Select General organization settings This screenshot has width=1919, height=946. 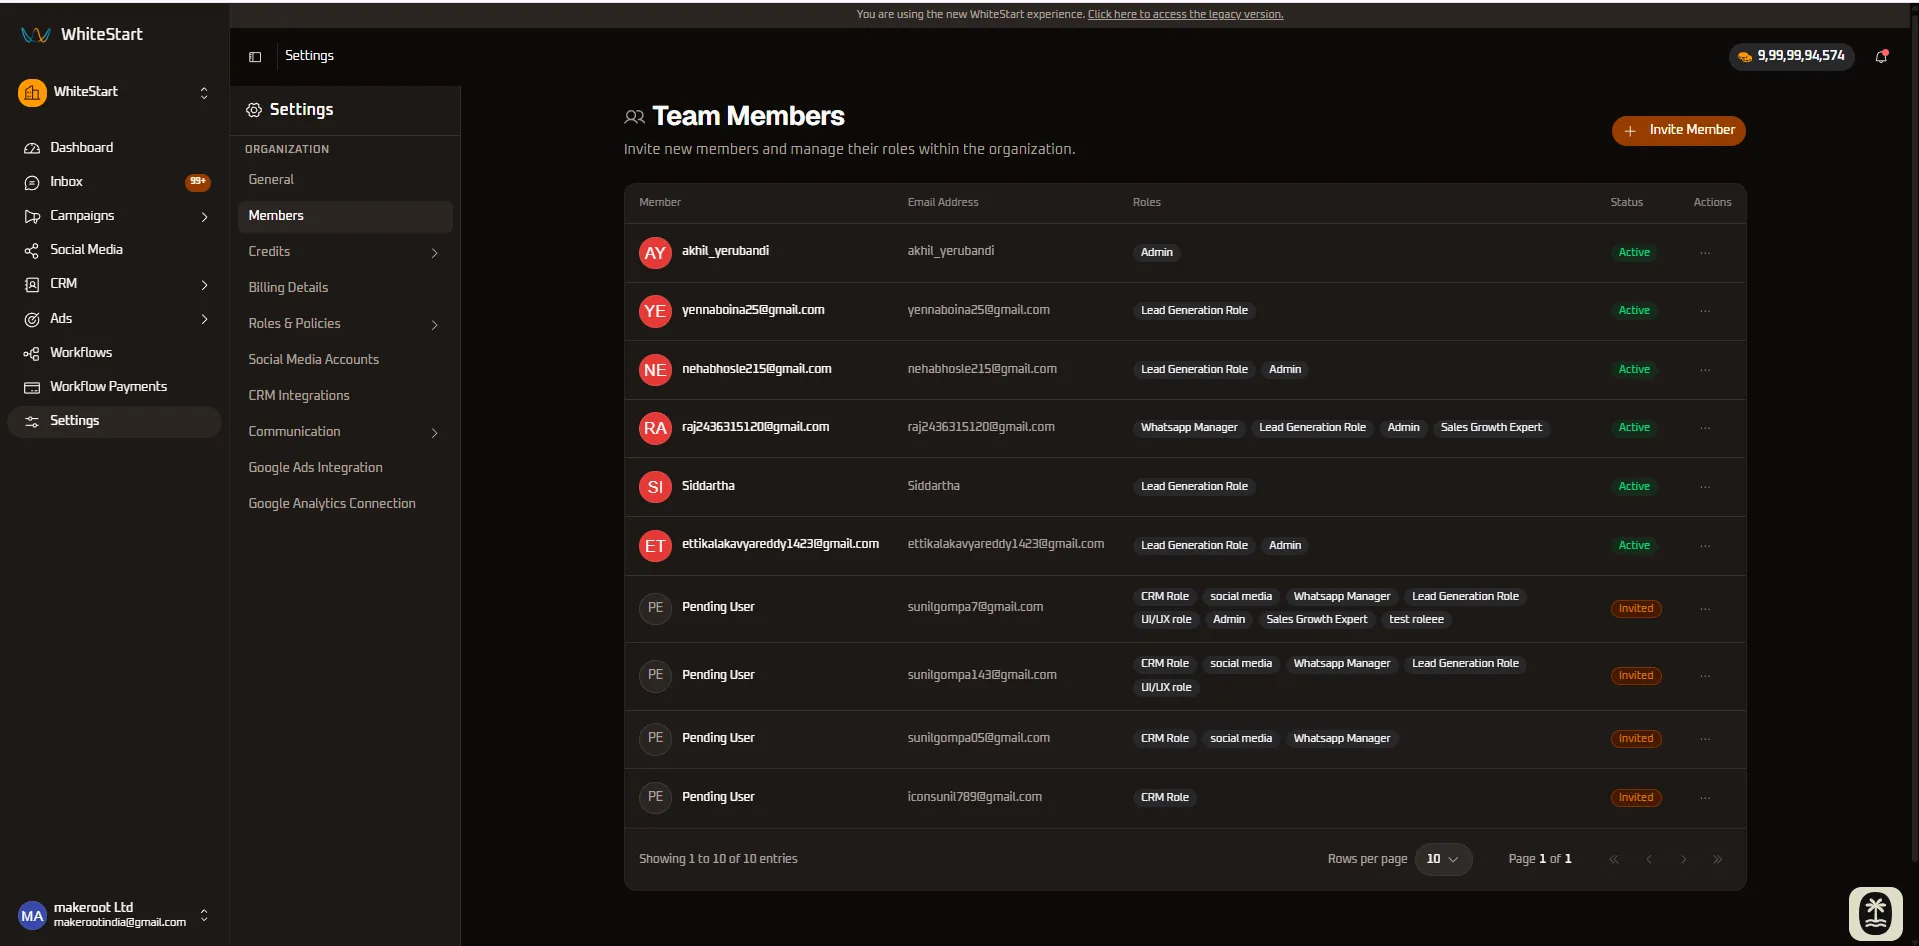pyautogui.click(x=345, y=180)
